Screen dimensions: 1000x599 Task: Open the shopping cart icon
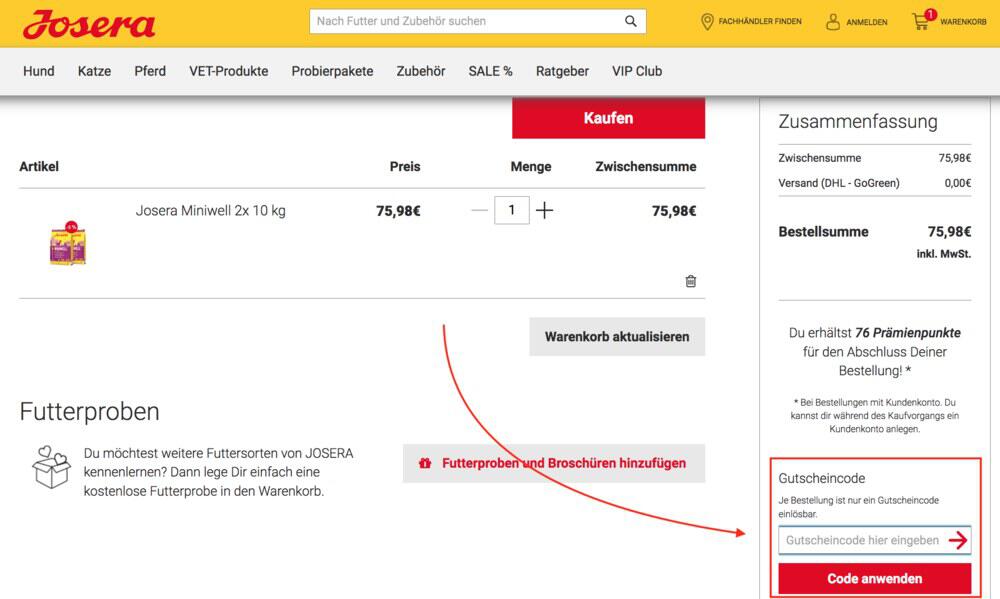tap(920, 21)
